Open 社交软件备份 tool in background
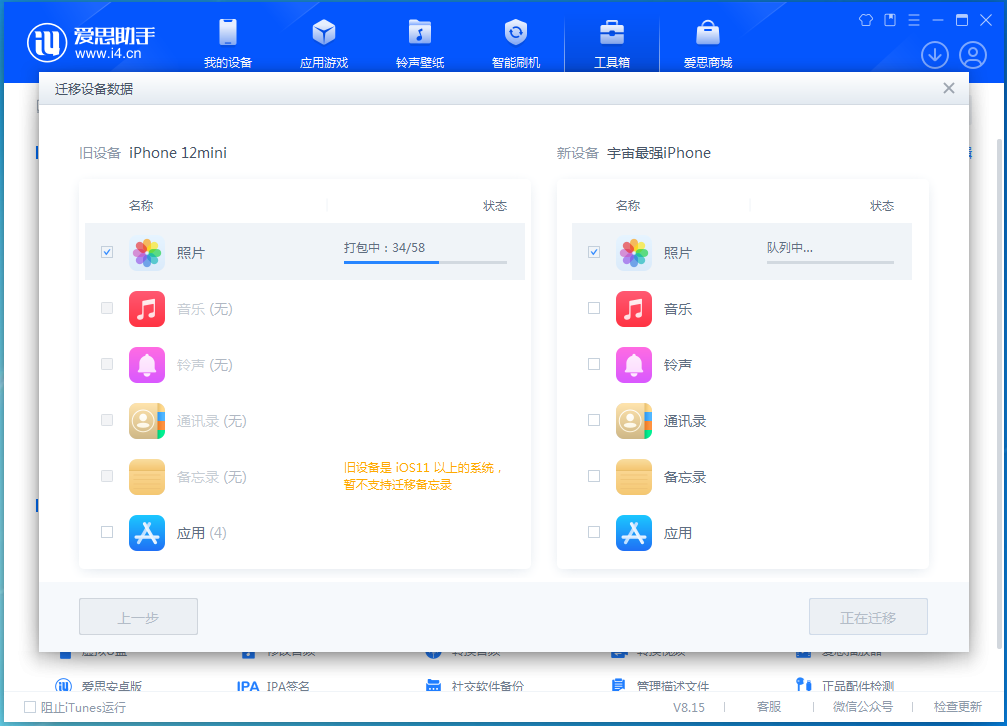Screen dimensions: 1007x726 (475, 686)
